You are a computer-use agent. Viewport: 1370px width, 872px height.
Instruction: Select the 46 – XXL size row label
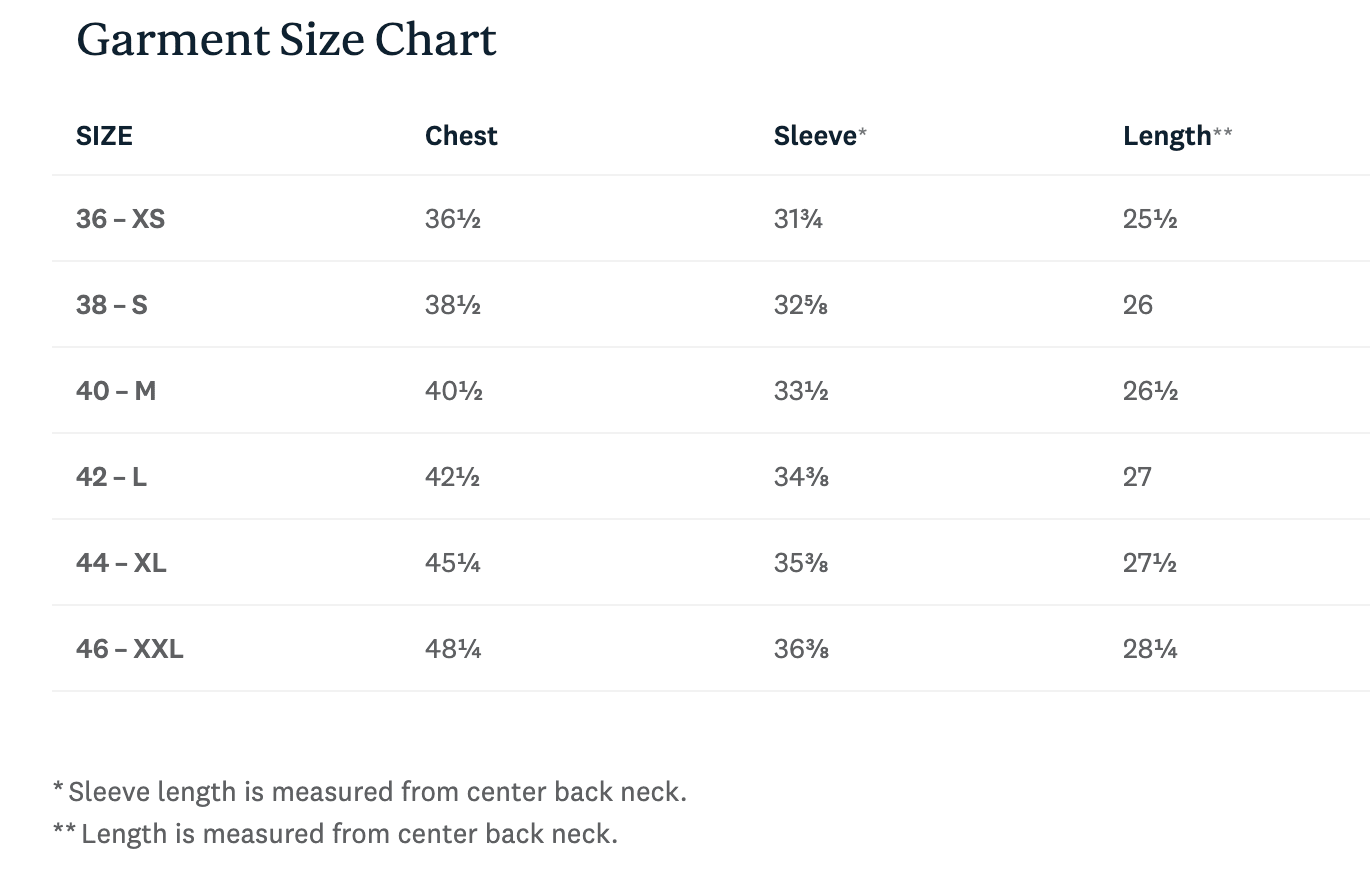[x=130, y=649]
